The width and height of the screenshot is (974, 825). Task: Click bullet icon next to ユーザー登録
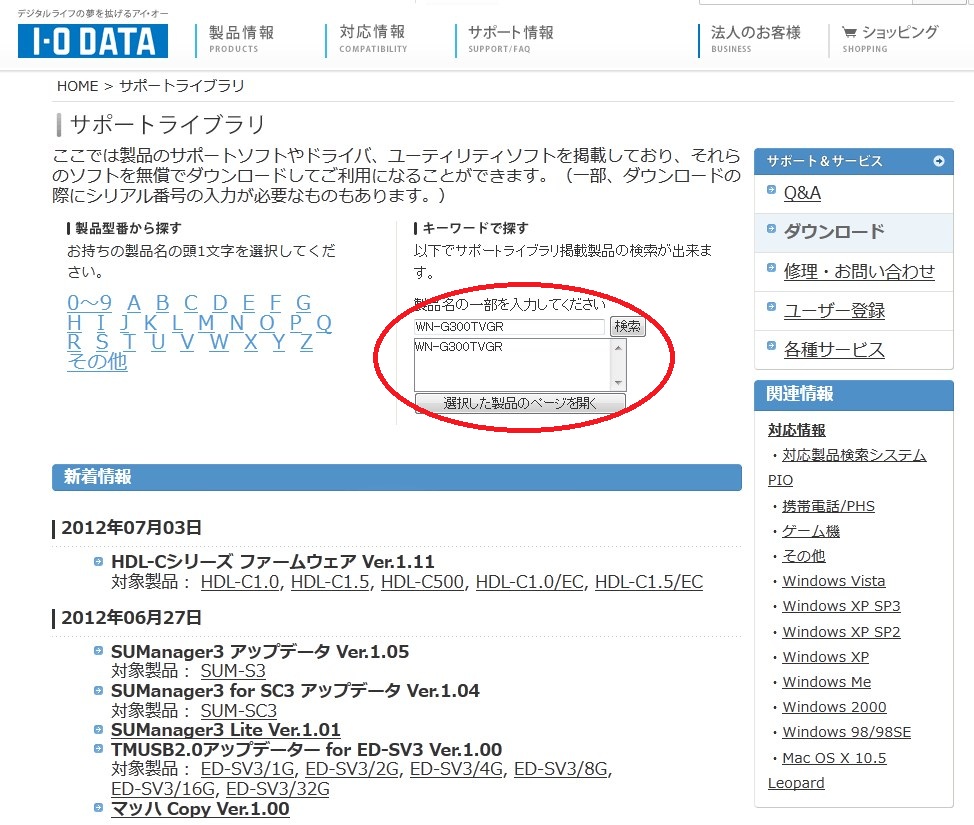click(x=771, y=308)
